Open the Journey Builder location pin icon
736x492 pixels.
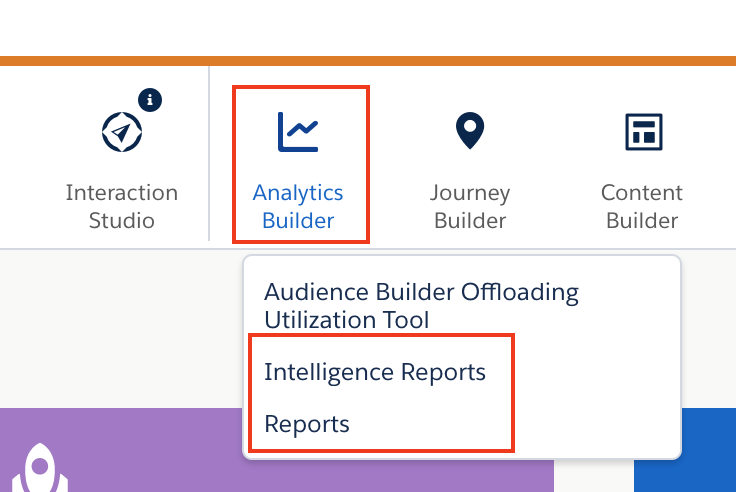(x=470, y=131)
